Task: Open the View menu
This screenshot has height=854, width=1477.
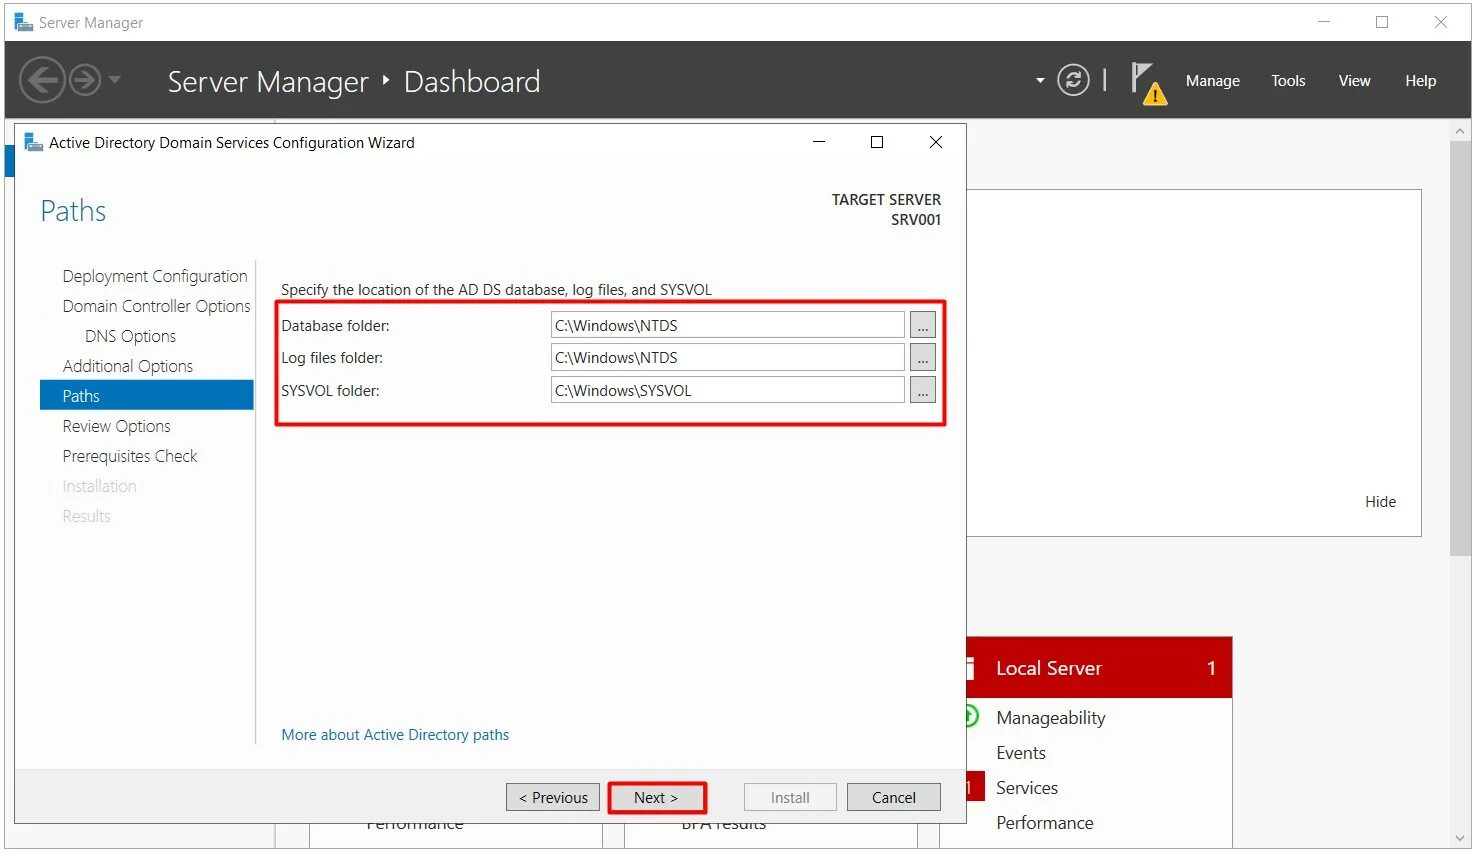Action: (x=1354, y=81)
